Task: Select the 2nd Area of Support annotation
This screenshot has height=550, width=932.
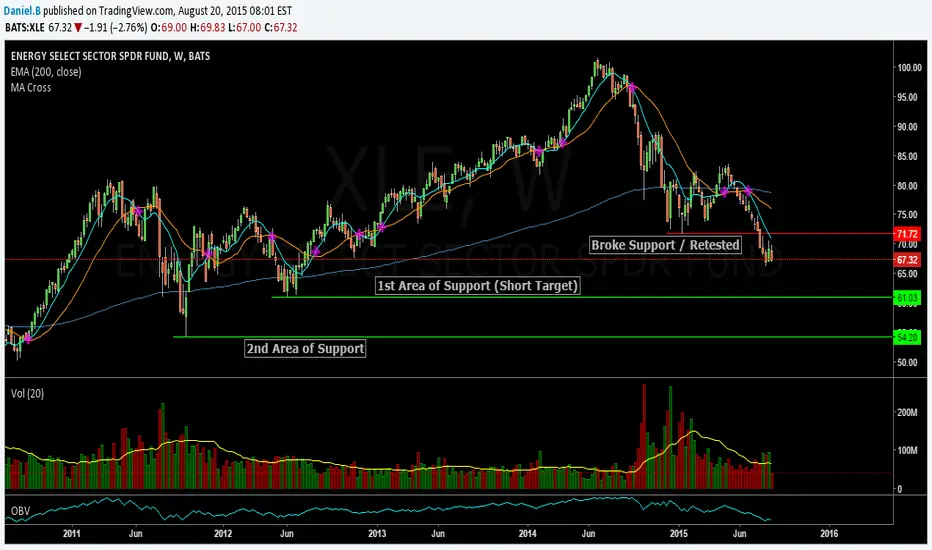Action: pos(305,348)
